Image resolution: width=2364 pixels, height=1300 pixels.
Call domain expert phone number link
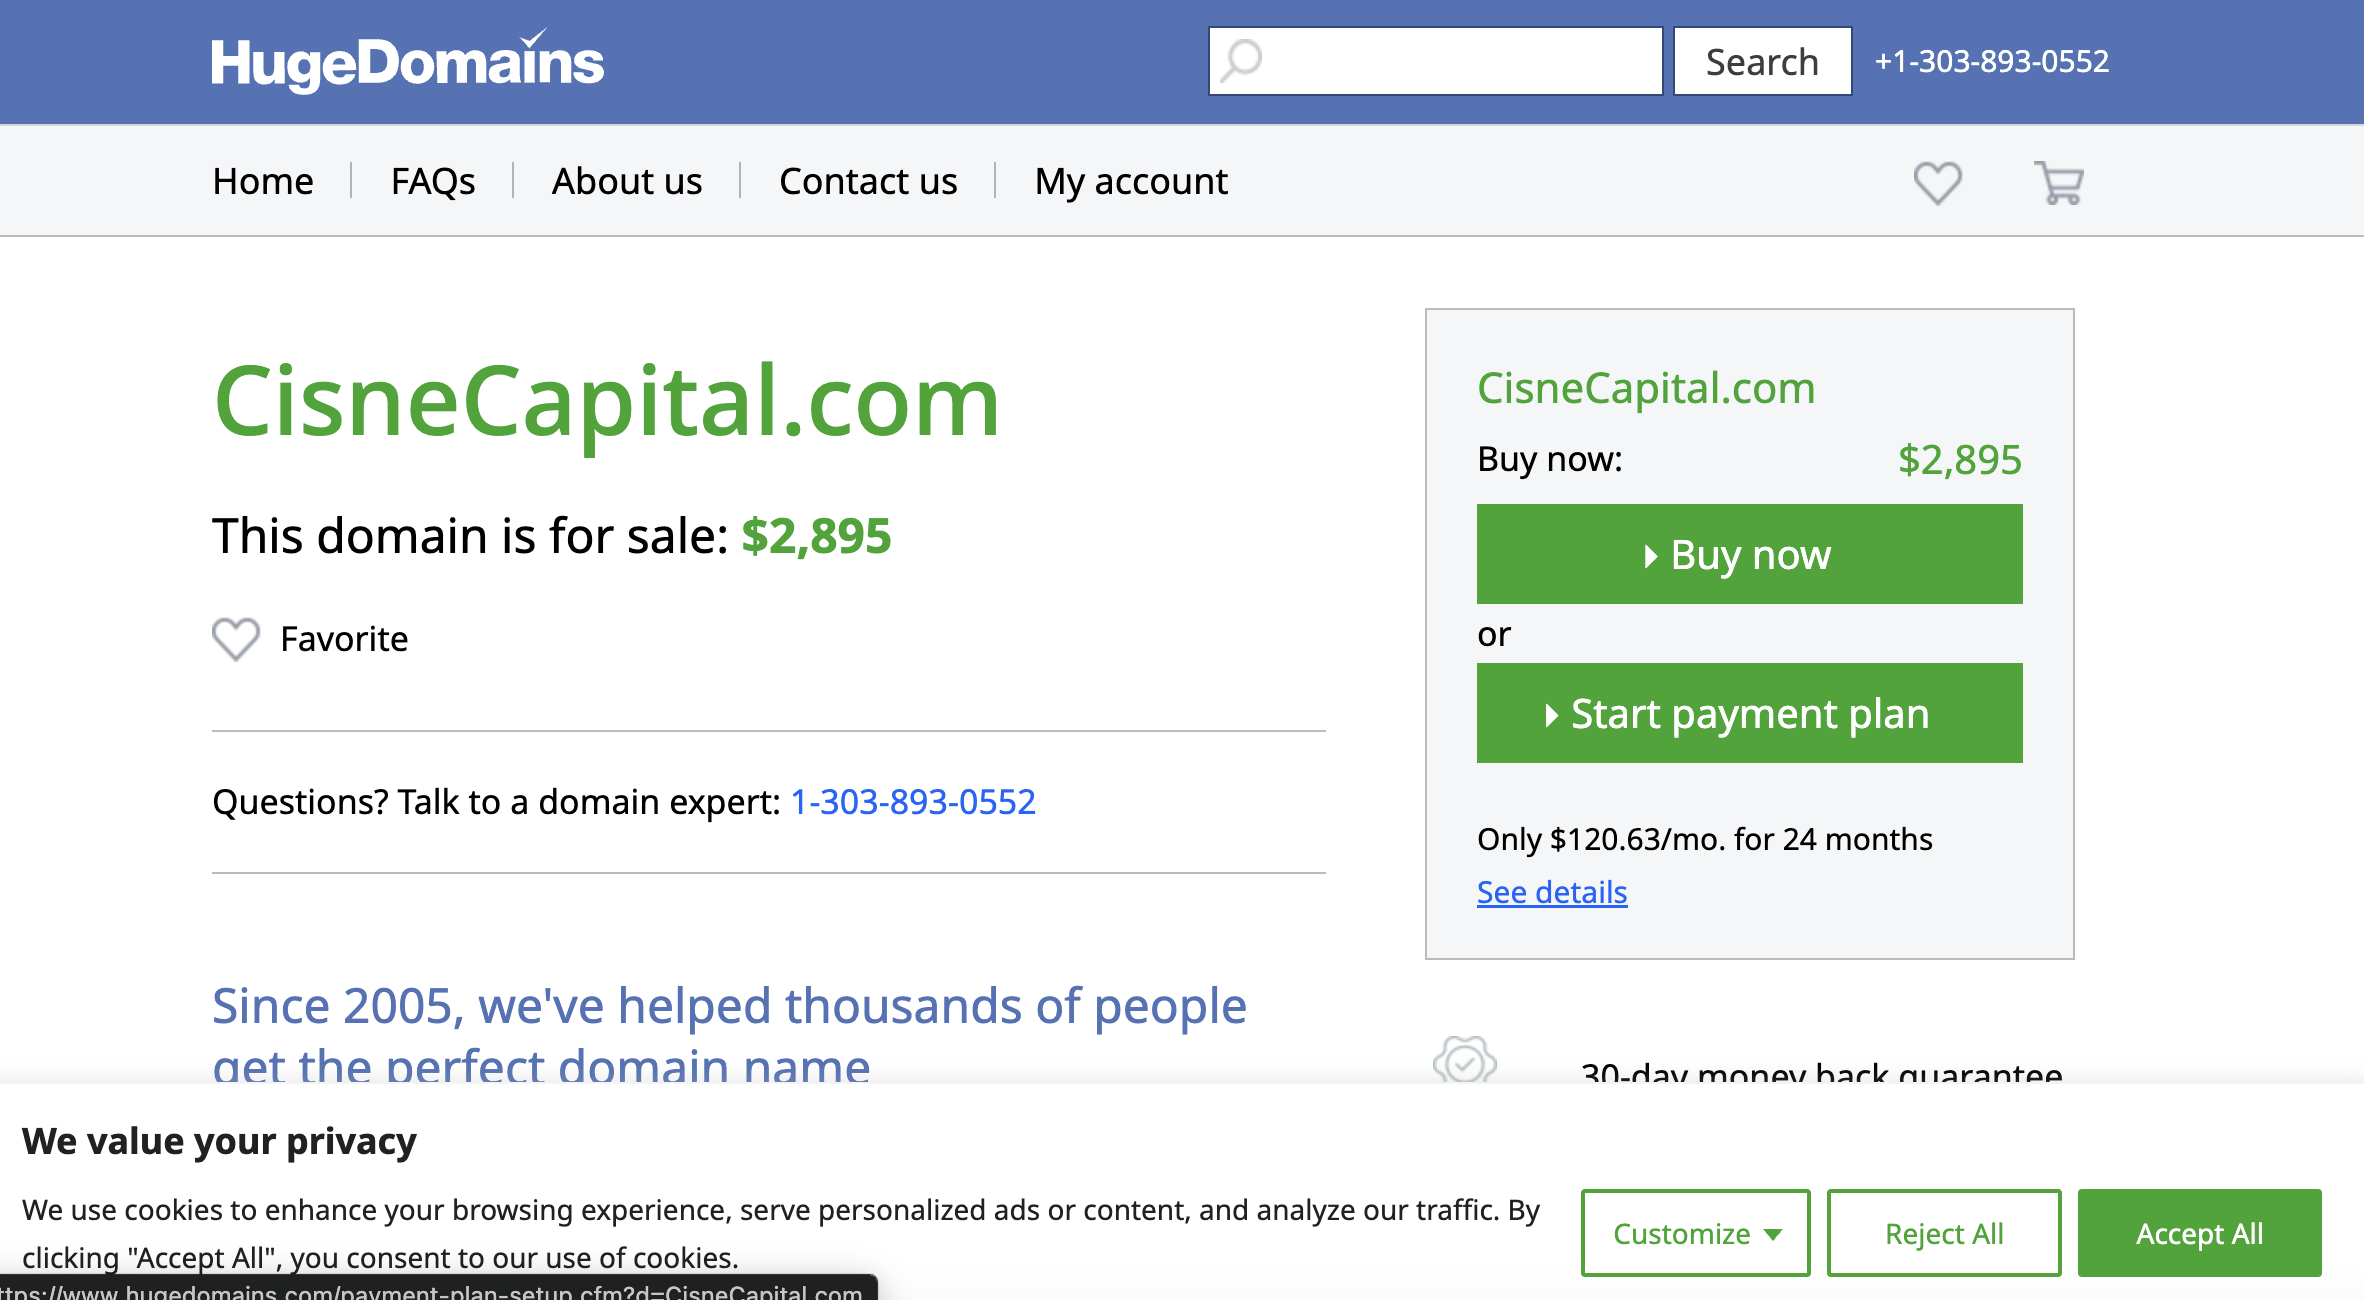913,802
